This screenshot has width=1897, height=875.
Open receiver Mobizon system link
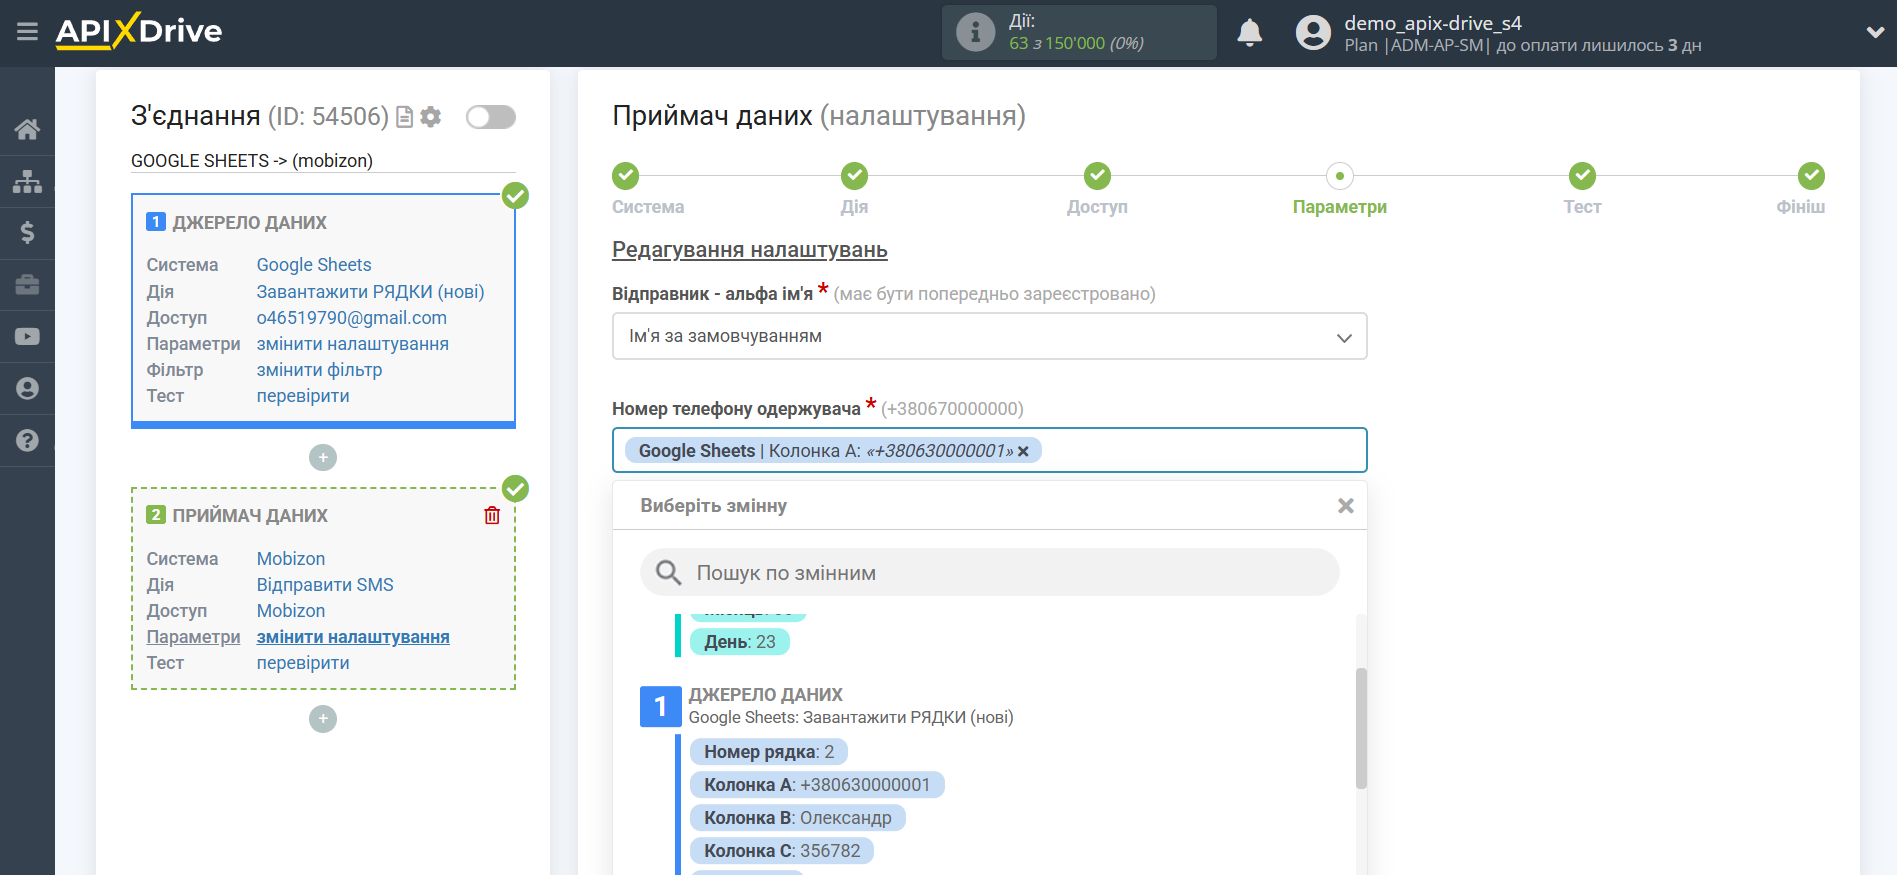pyautogui.click(x=291, y=559)
